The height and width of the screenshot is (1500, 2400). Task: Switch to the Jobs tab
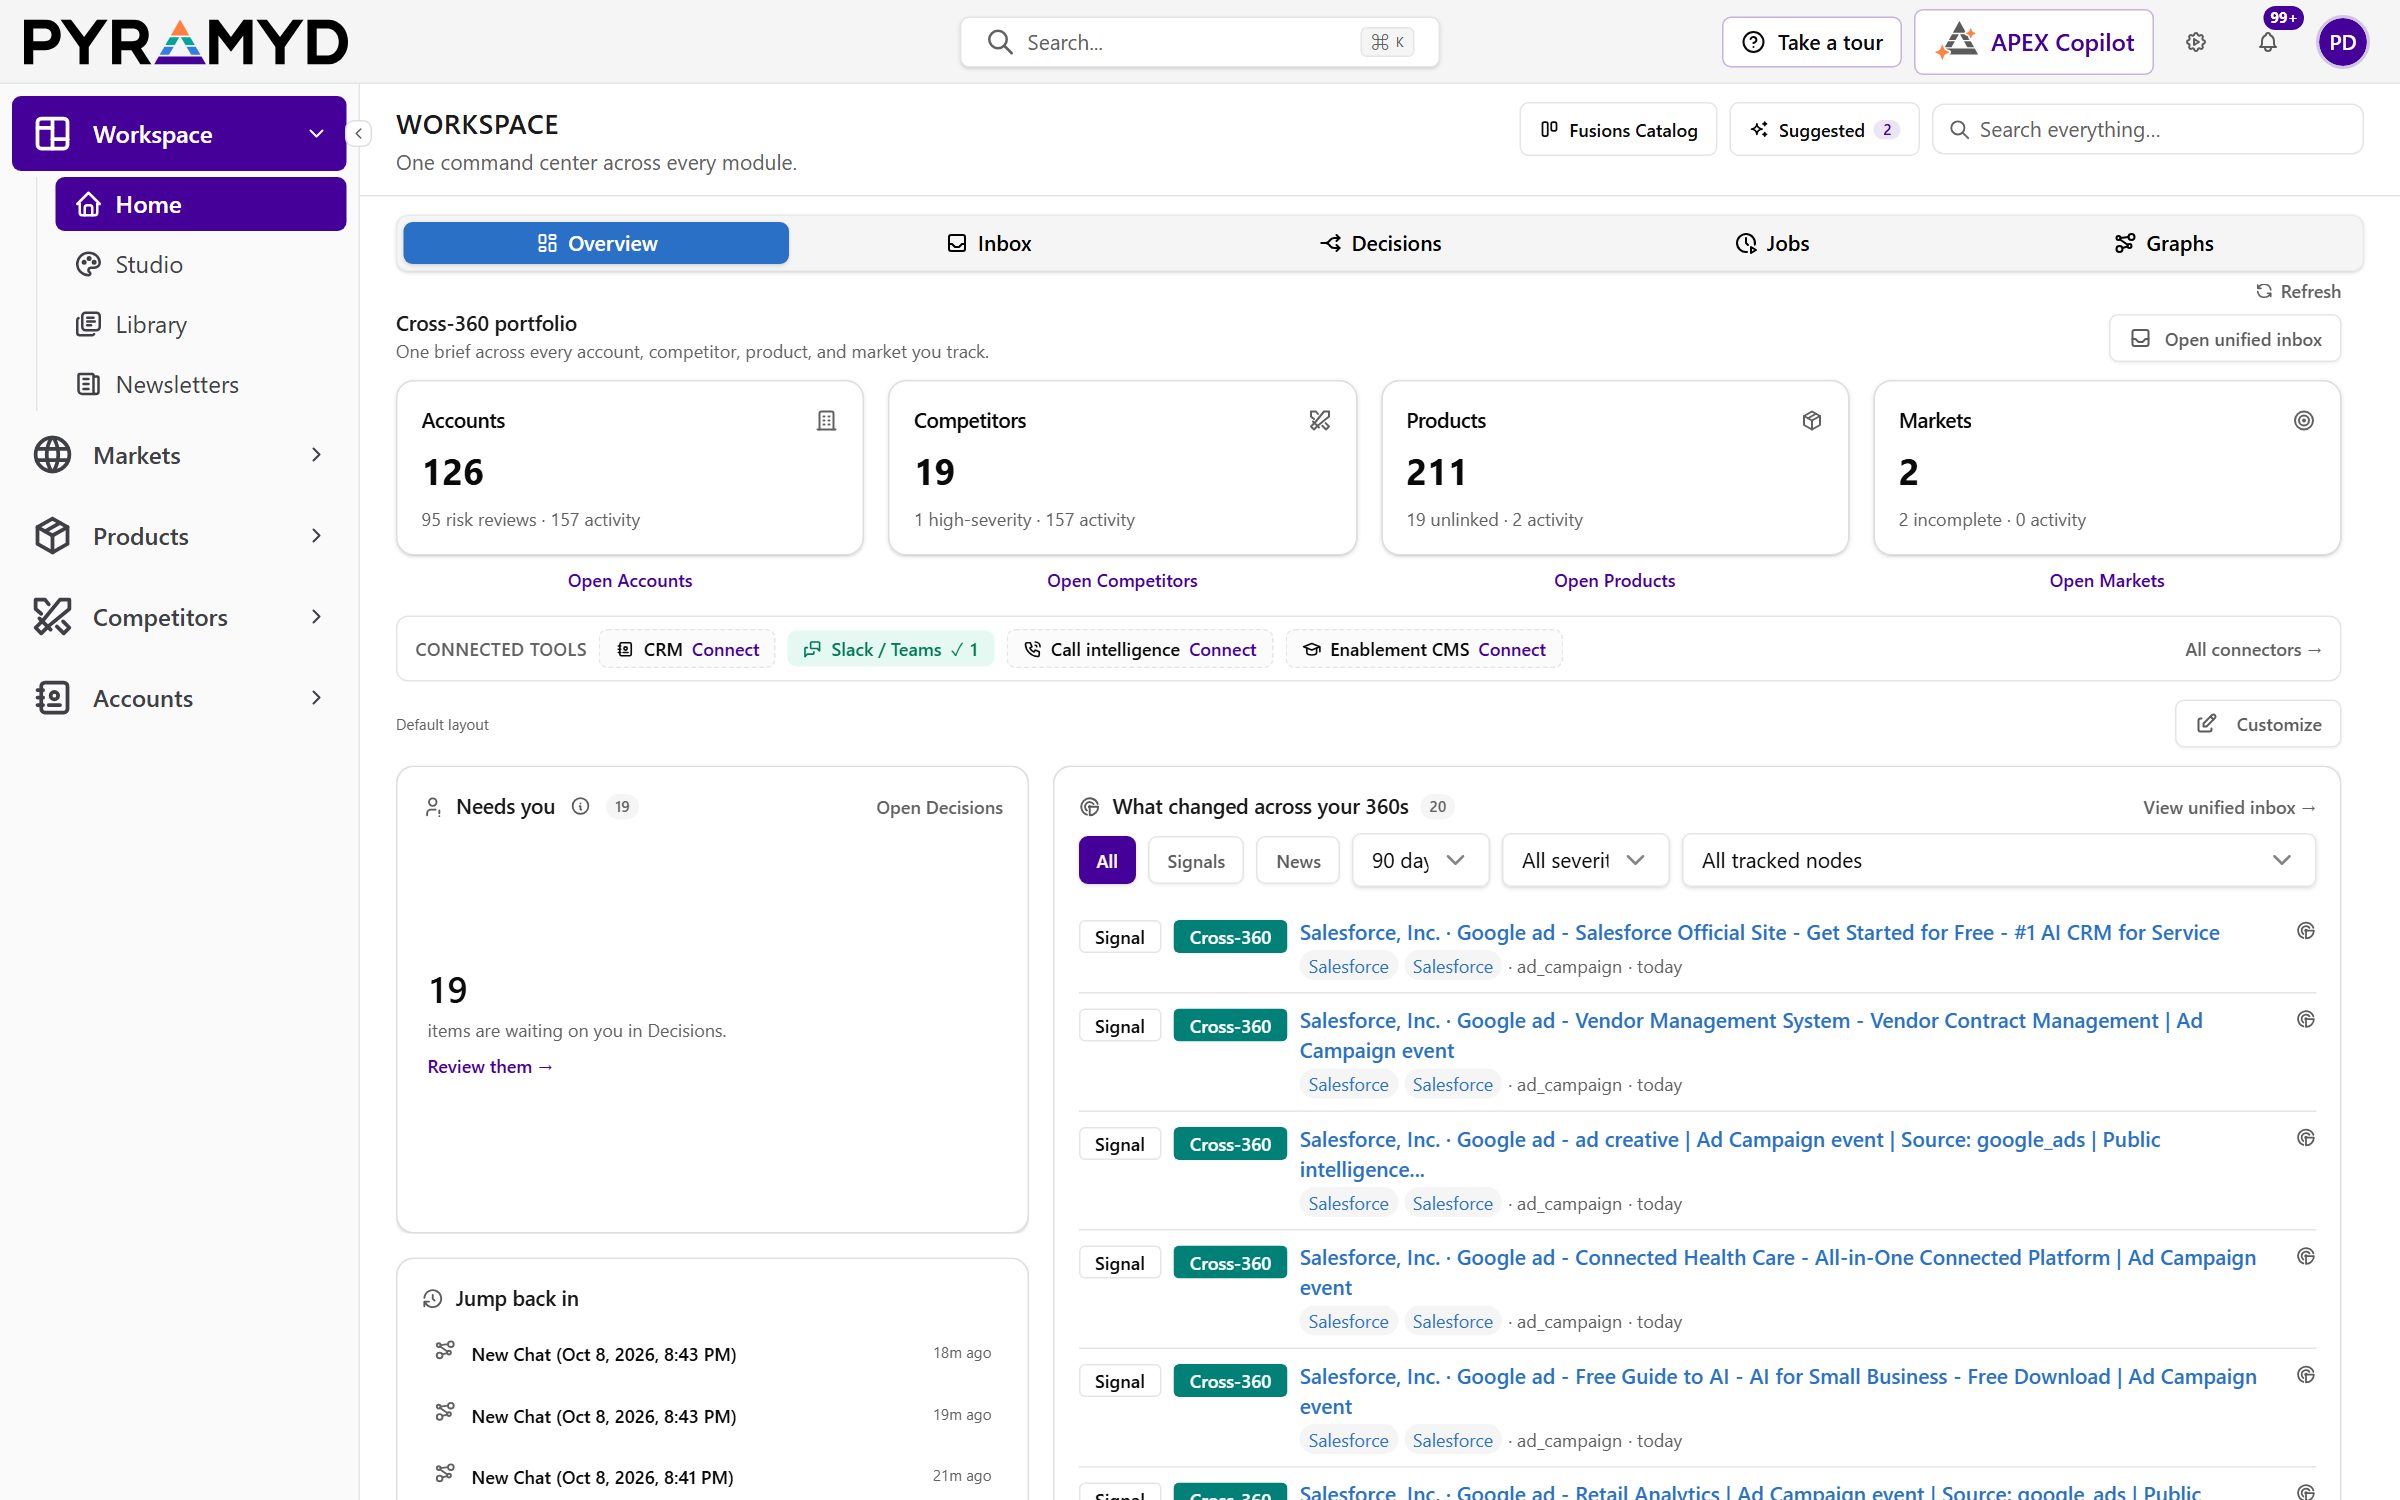[x=1772, y=243]
